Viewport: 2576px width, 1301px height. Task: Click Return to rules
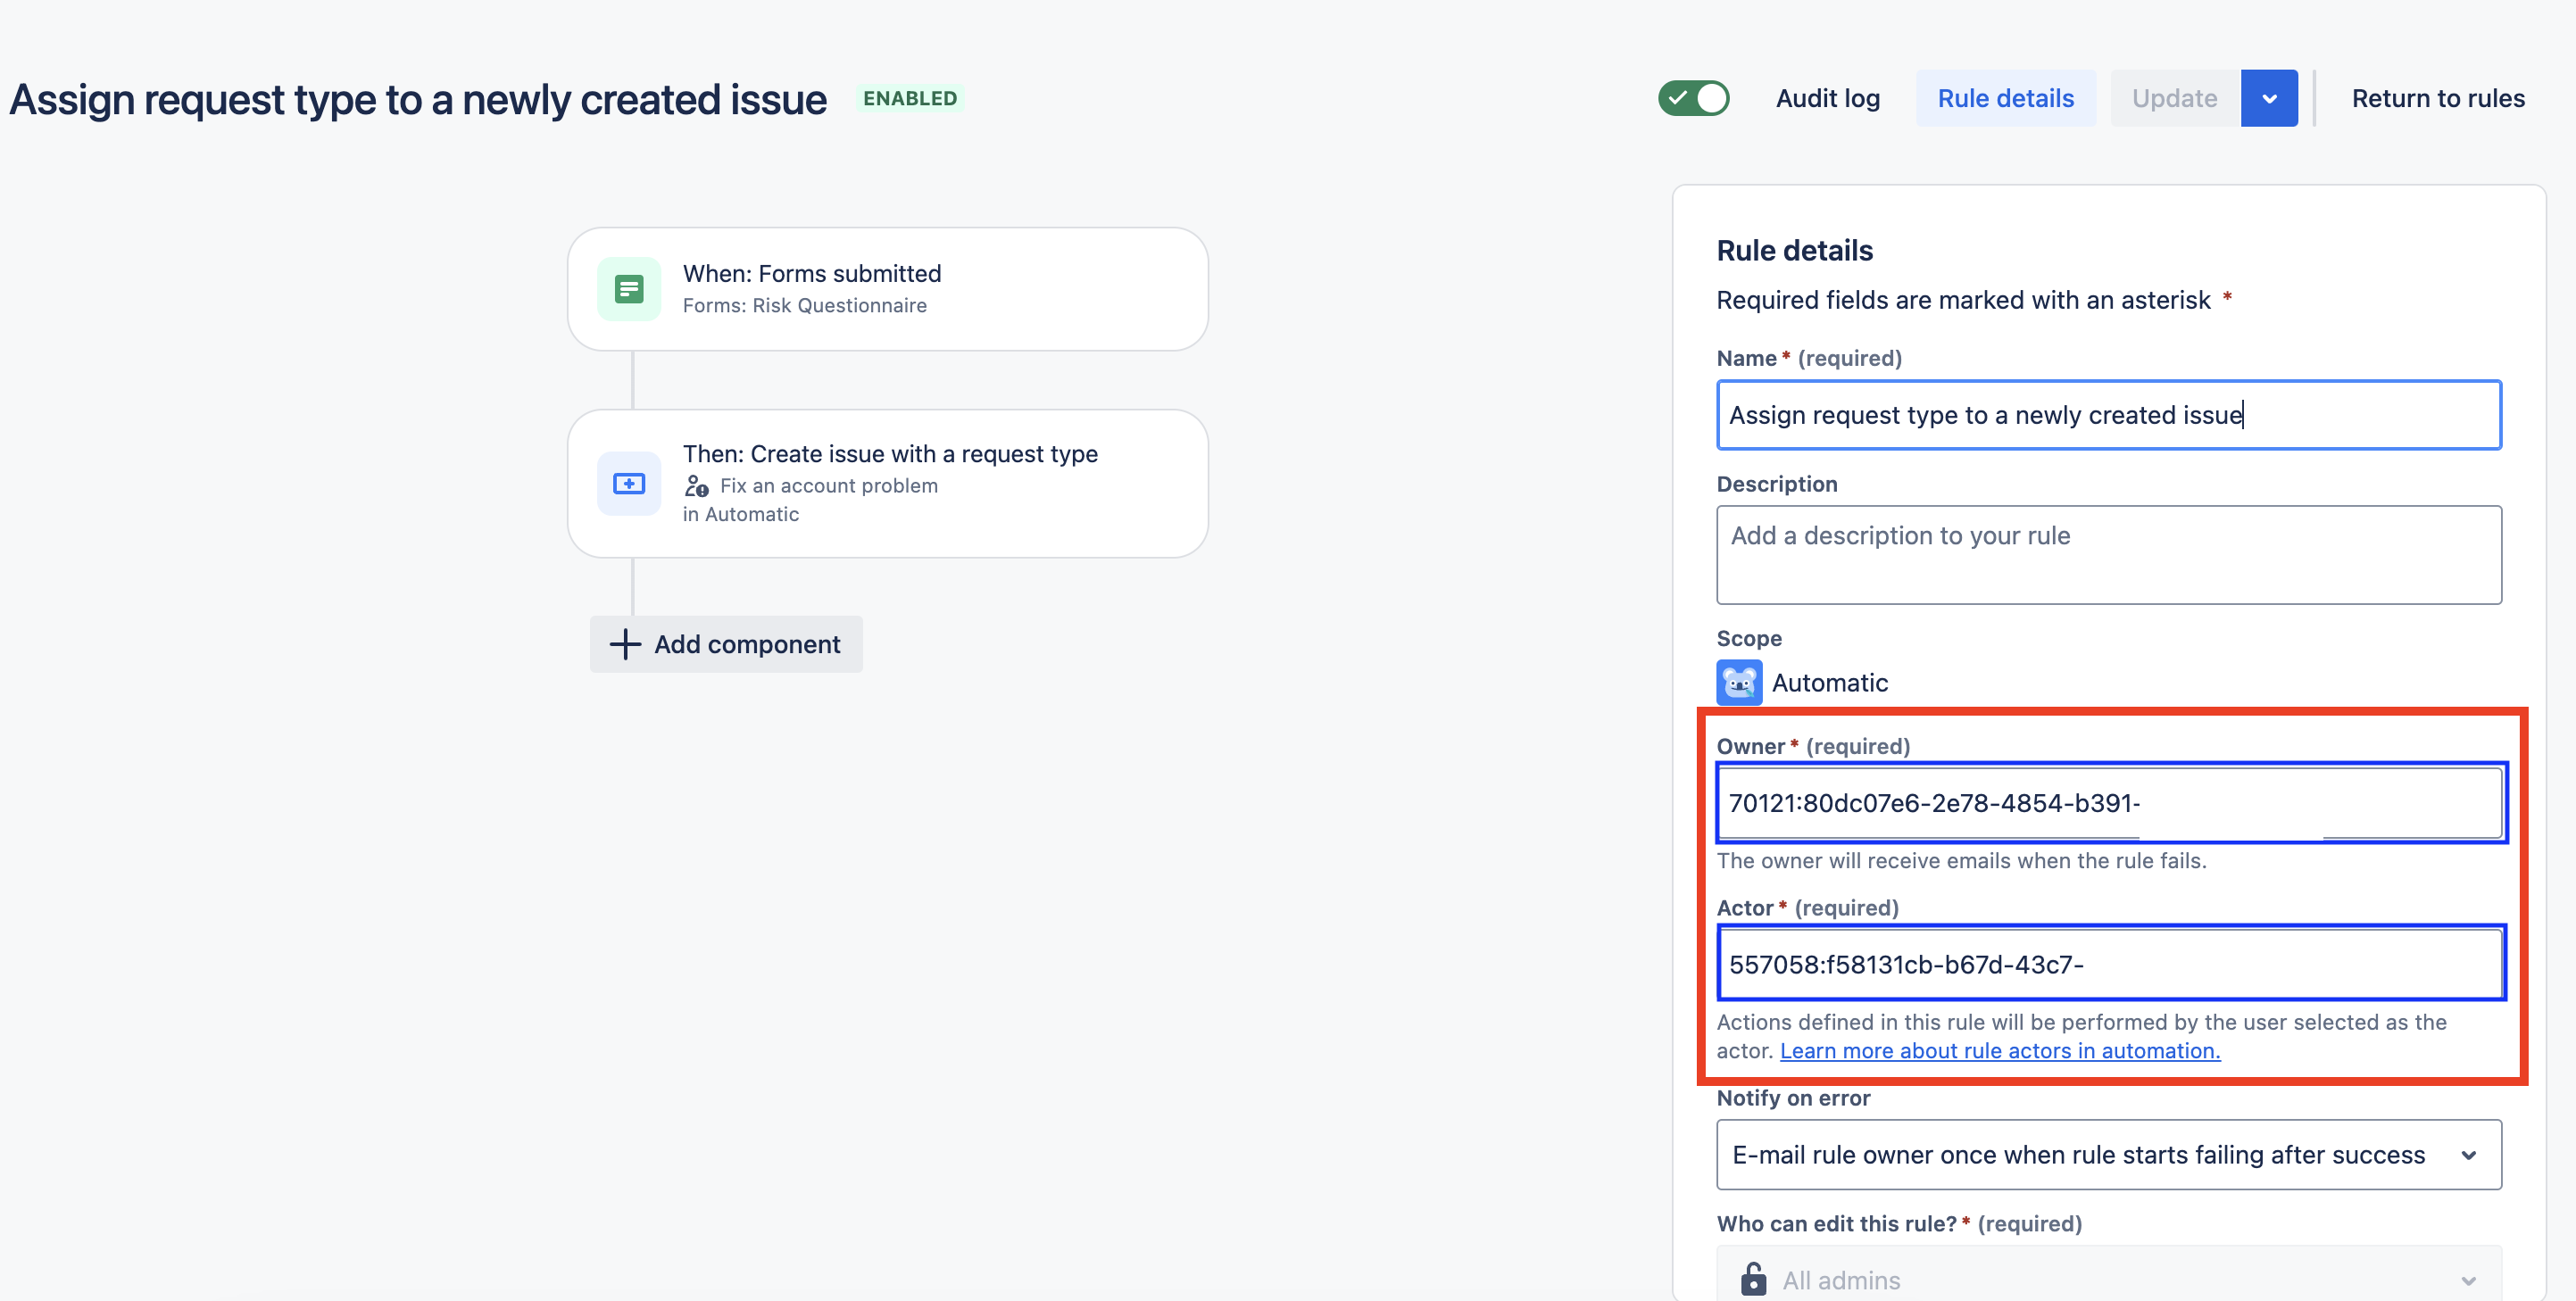click(x=2438, y=98)
